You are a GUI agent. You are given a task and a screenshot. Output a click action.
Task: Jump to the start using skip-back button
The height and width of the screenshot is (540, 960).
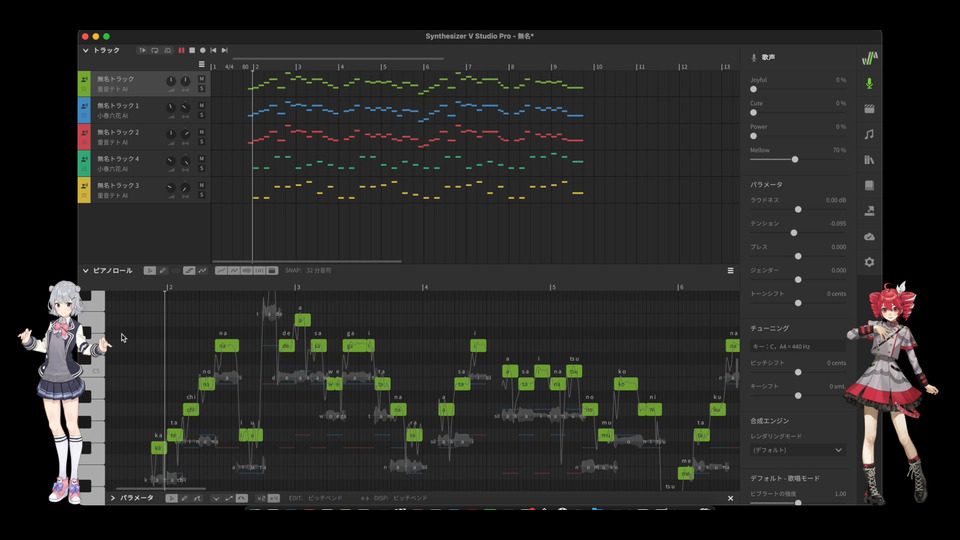pos(213,50)
